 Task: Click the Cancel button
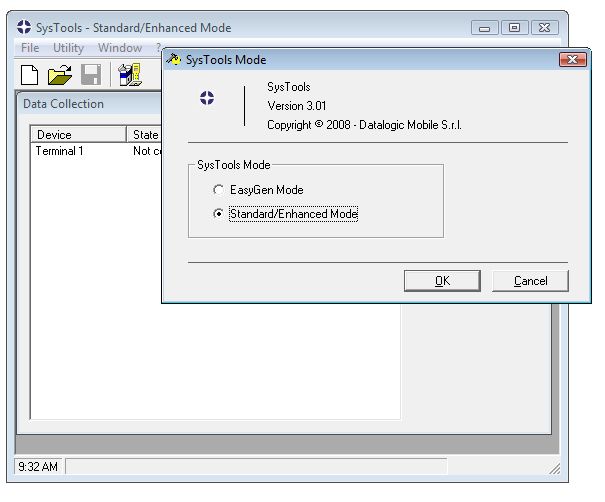coord(530,281)
